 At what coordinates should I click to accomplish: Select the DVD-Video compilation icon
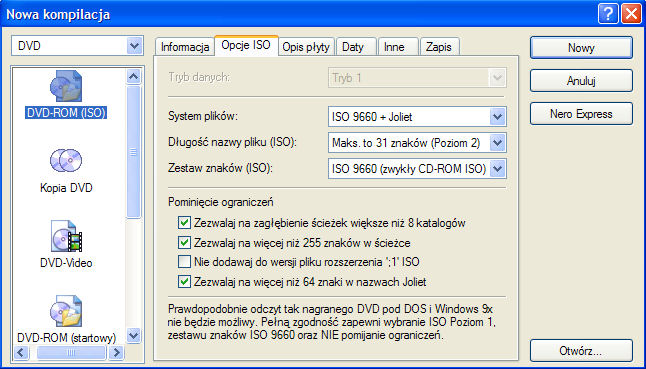(x=66, y=236)
